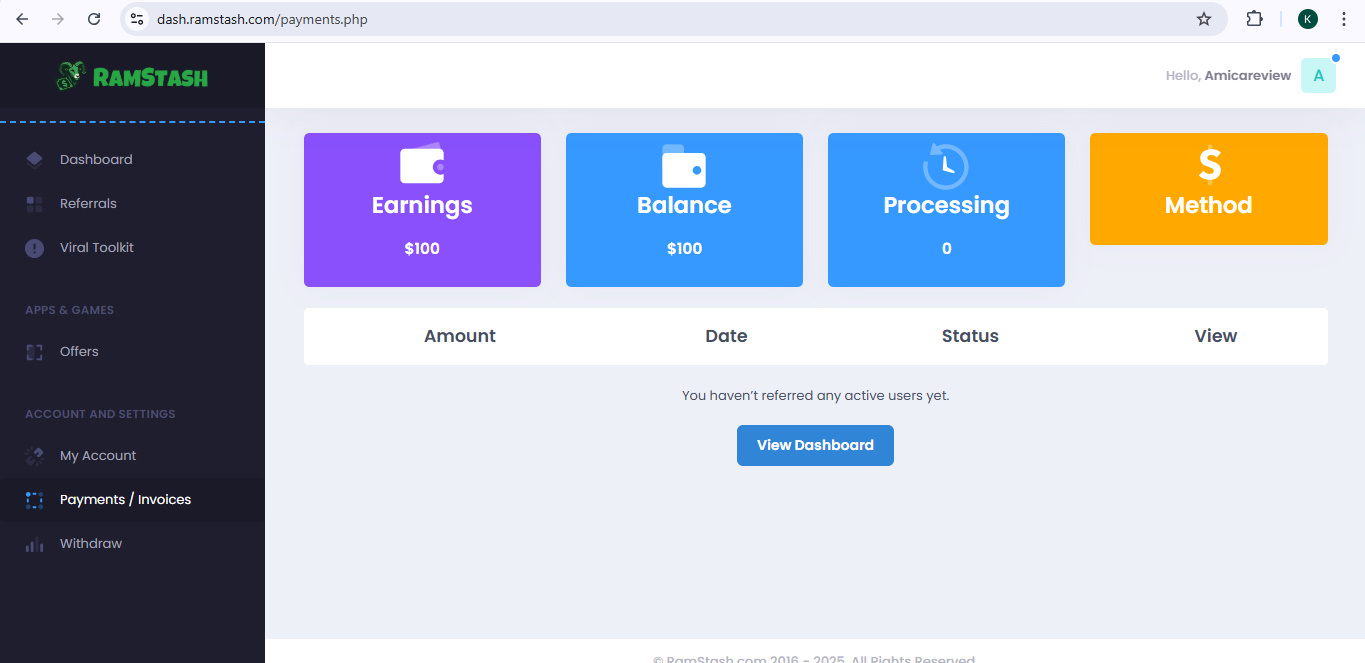Viewport: 1365px width, 663px height.
Task: Click the RamStash logo
Action: [132, 76]
